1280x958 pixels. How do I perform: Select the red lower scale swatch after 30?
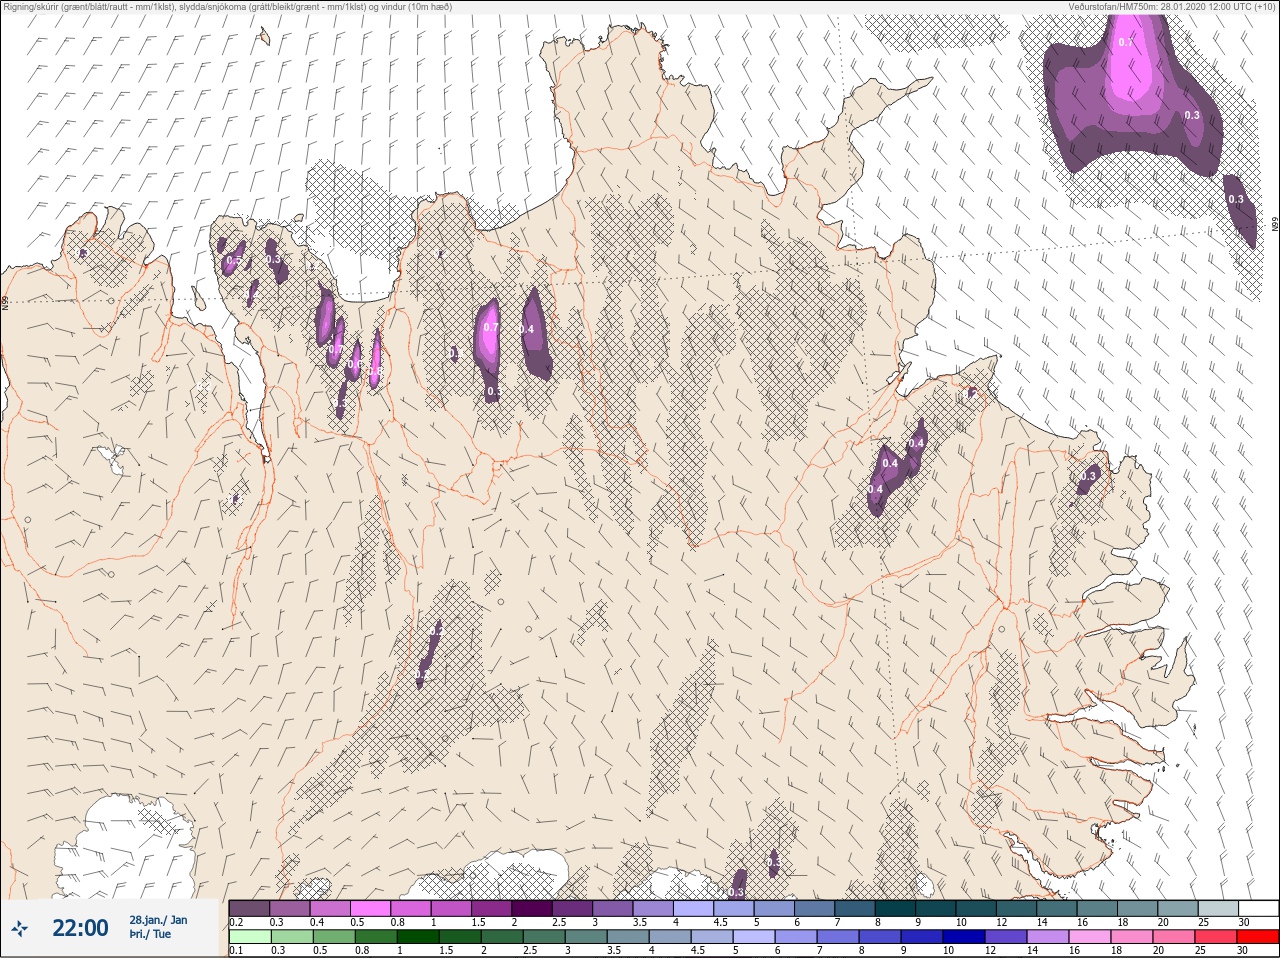[x=1258, y=936]
